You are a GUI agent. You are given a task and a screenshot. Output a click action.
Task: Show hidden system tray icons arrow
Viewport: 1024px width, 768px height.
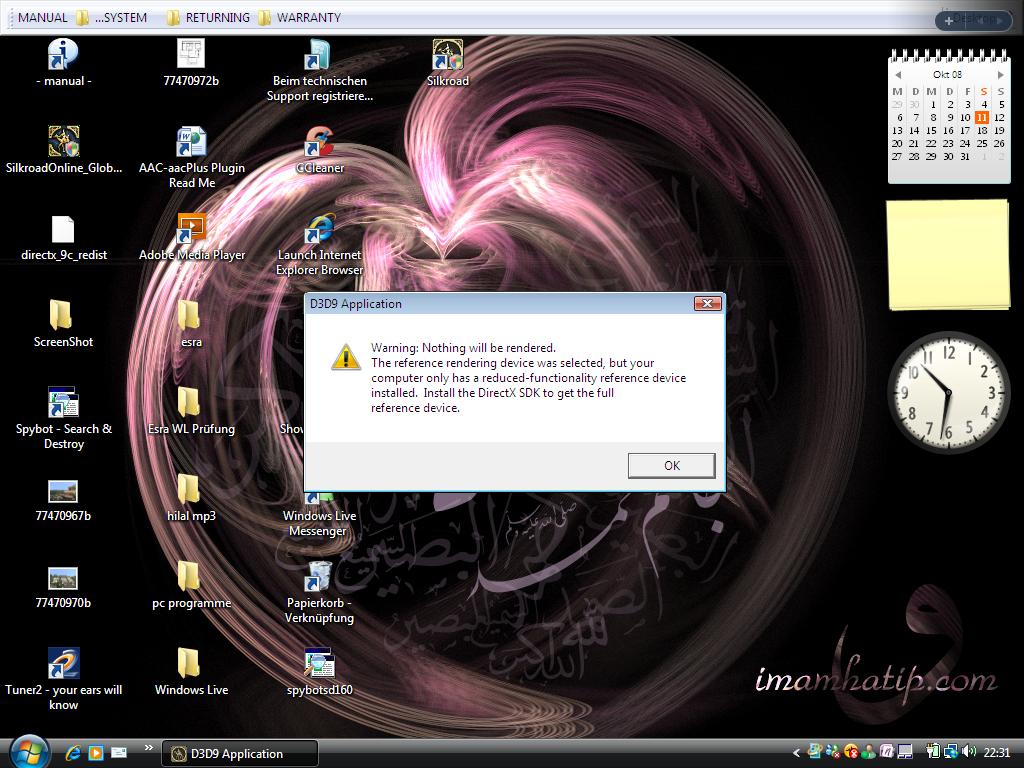(x=797, y=753)
